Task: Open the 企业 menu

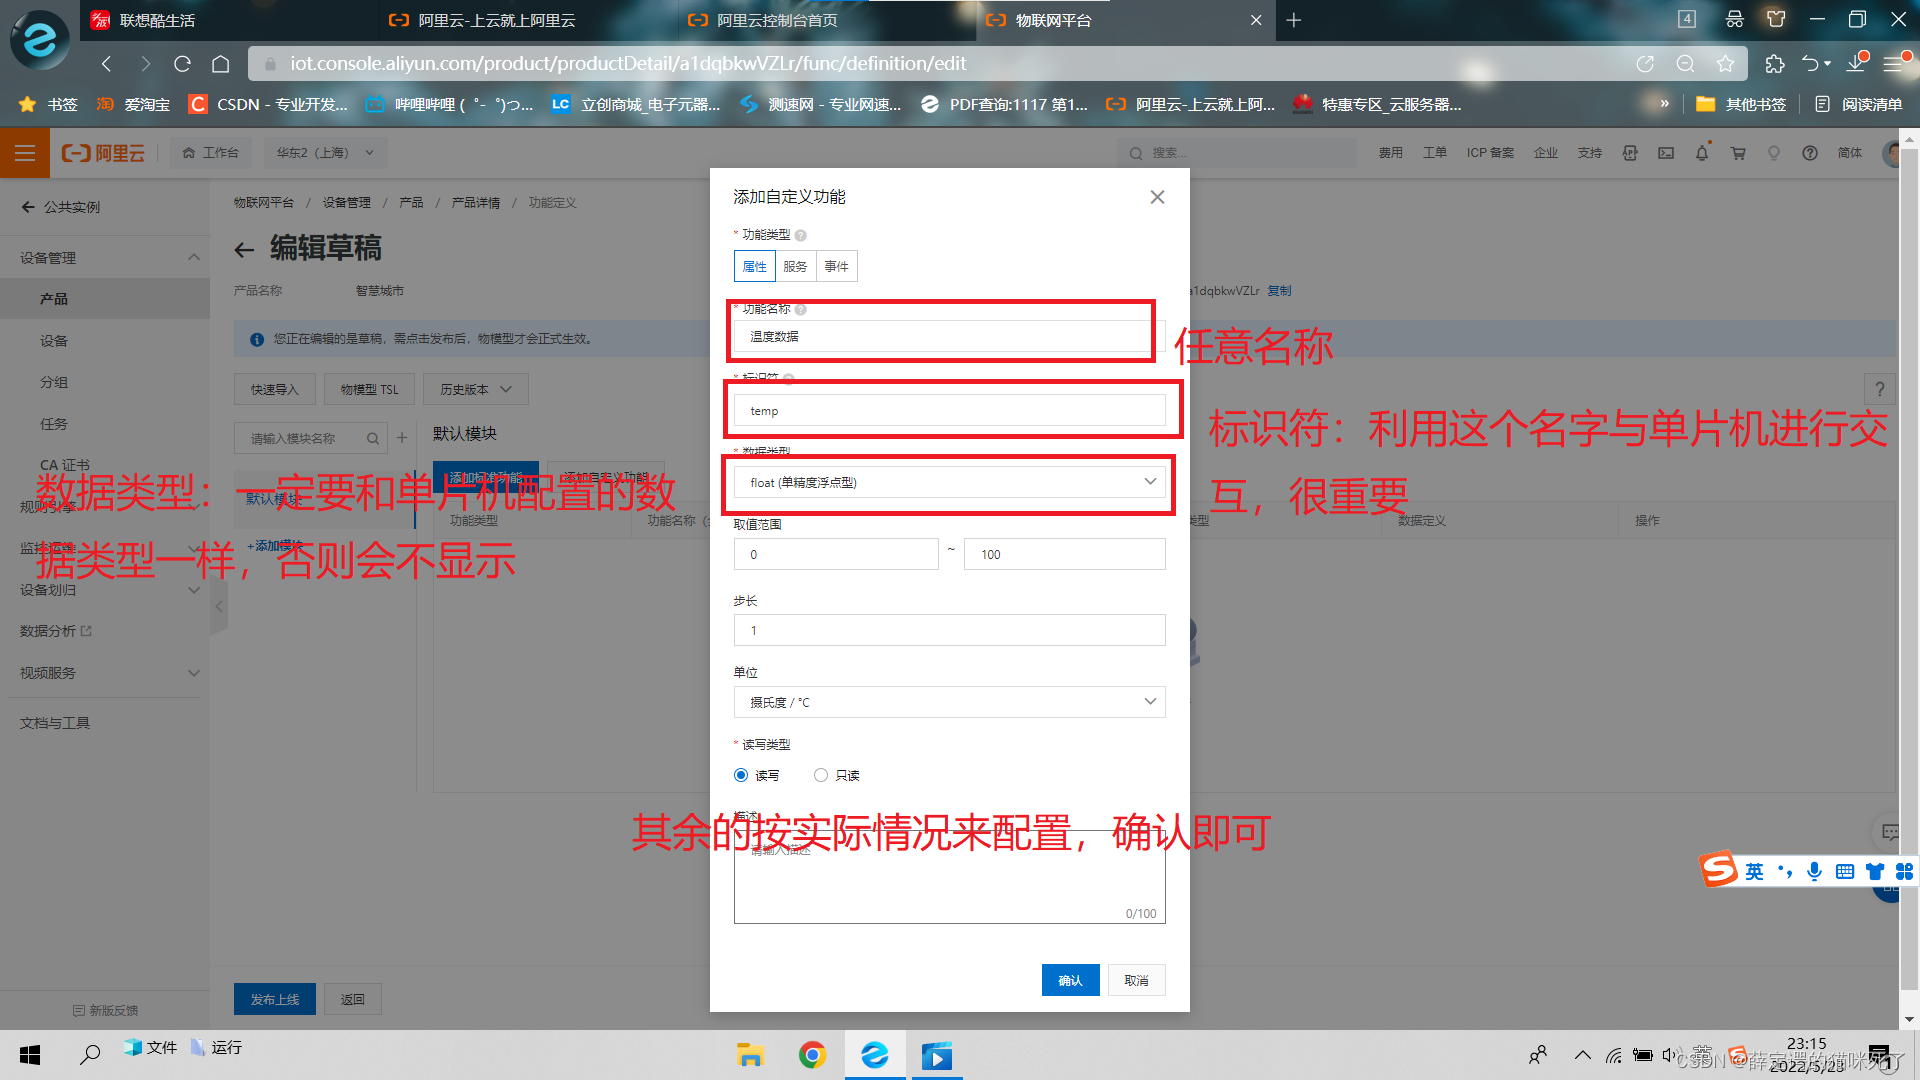Action: [1546, 153]
